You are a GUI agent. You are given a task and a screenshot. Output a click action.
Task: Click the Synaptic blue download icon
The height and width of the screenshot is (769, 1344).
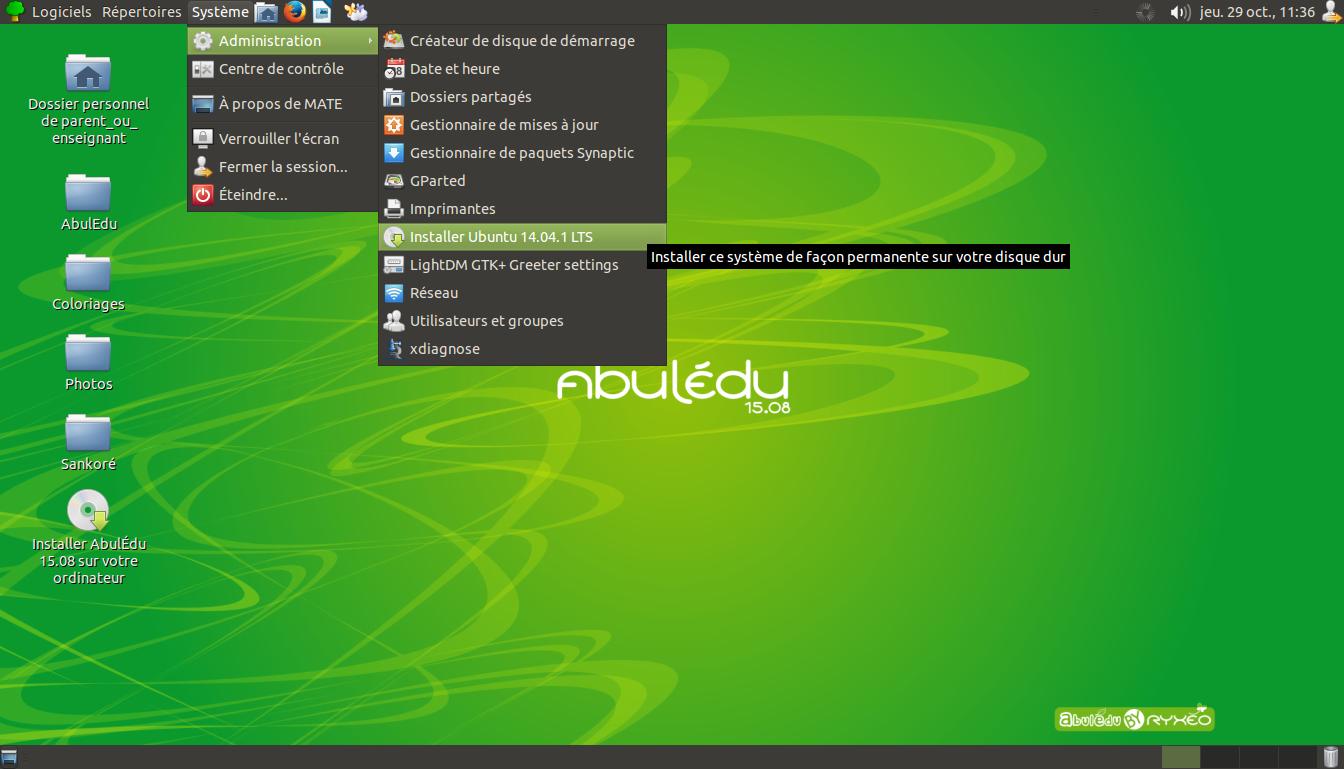point(394,153)
